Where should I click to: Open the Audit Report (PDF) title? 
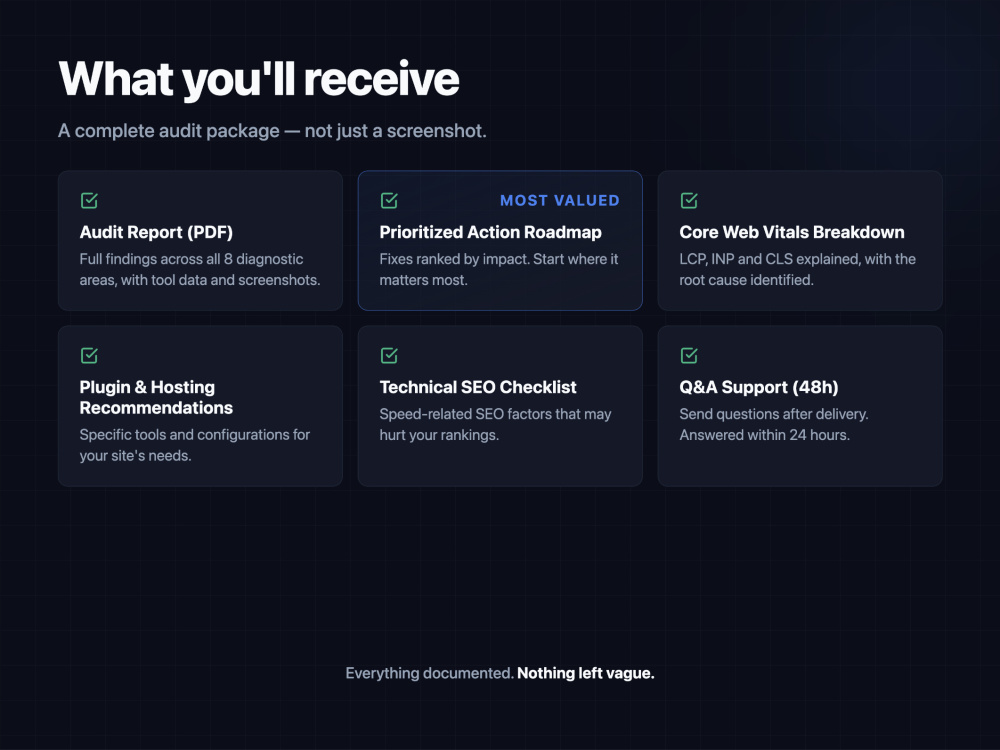click(x=156, y=232)
